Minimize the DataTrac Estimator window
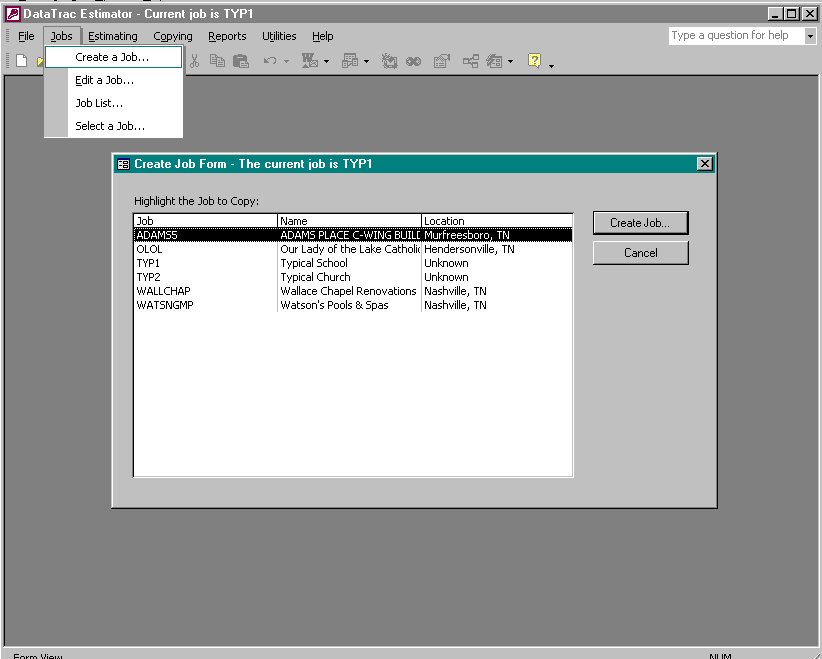The width and height of the screenshot is (822, 659). 776,14
